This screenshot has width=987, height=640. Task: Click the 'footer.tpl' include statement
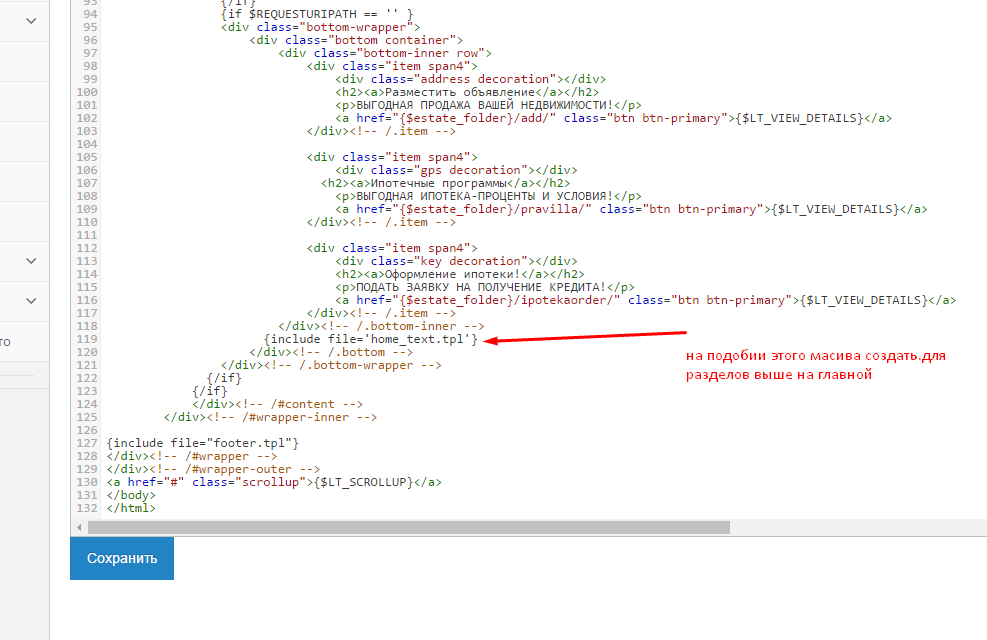(x=202, y=442)
